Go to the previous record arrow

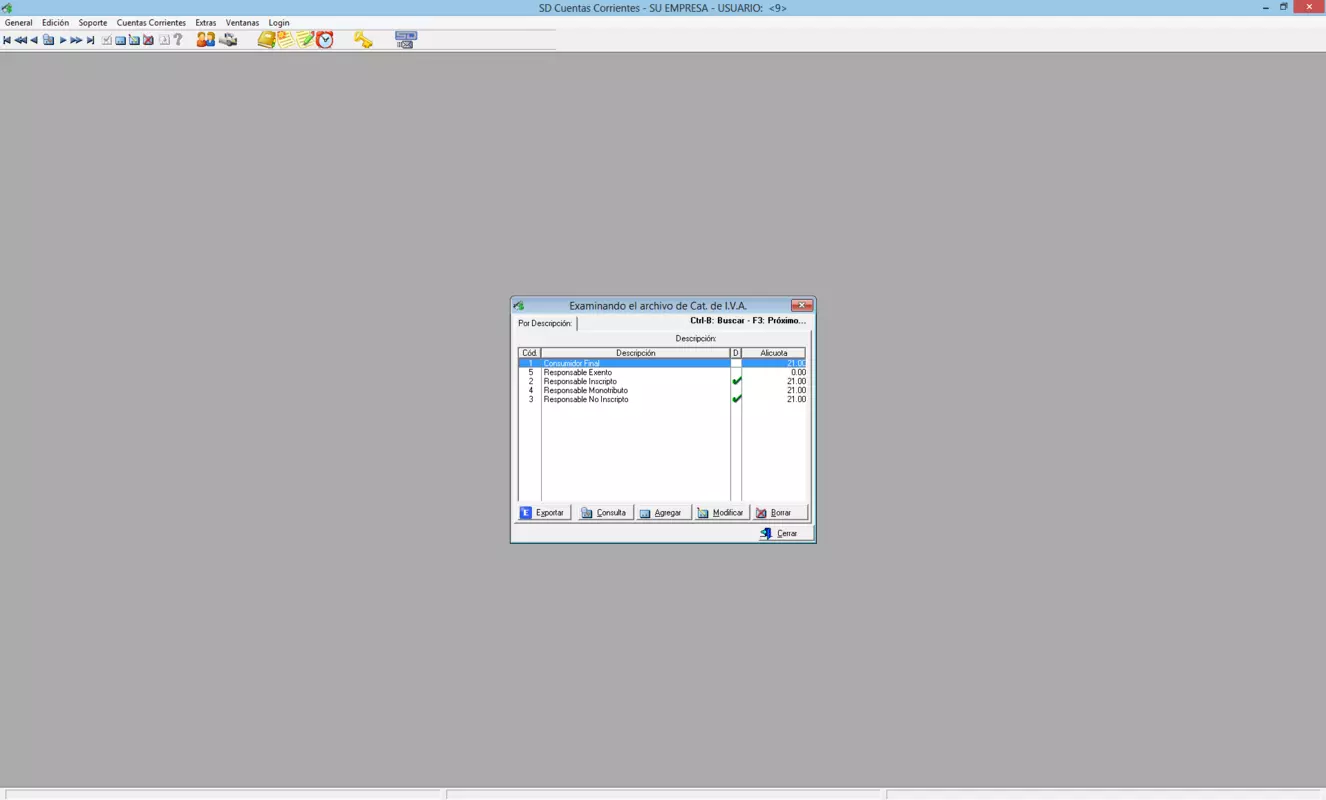[x=34, y=40]
